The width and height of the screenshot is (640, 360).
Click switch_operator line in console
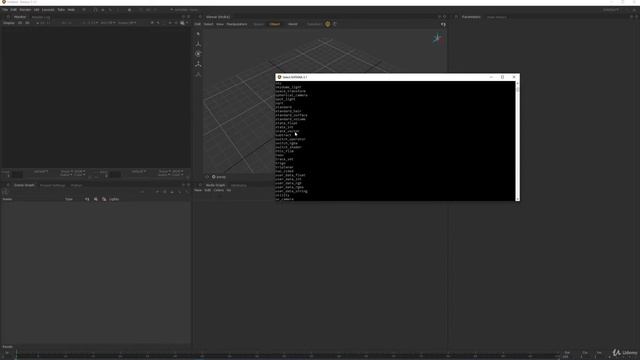tap(291, 139)
